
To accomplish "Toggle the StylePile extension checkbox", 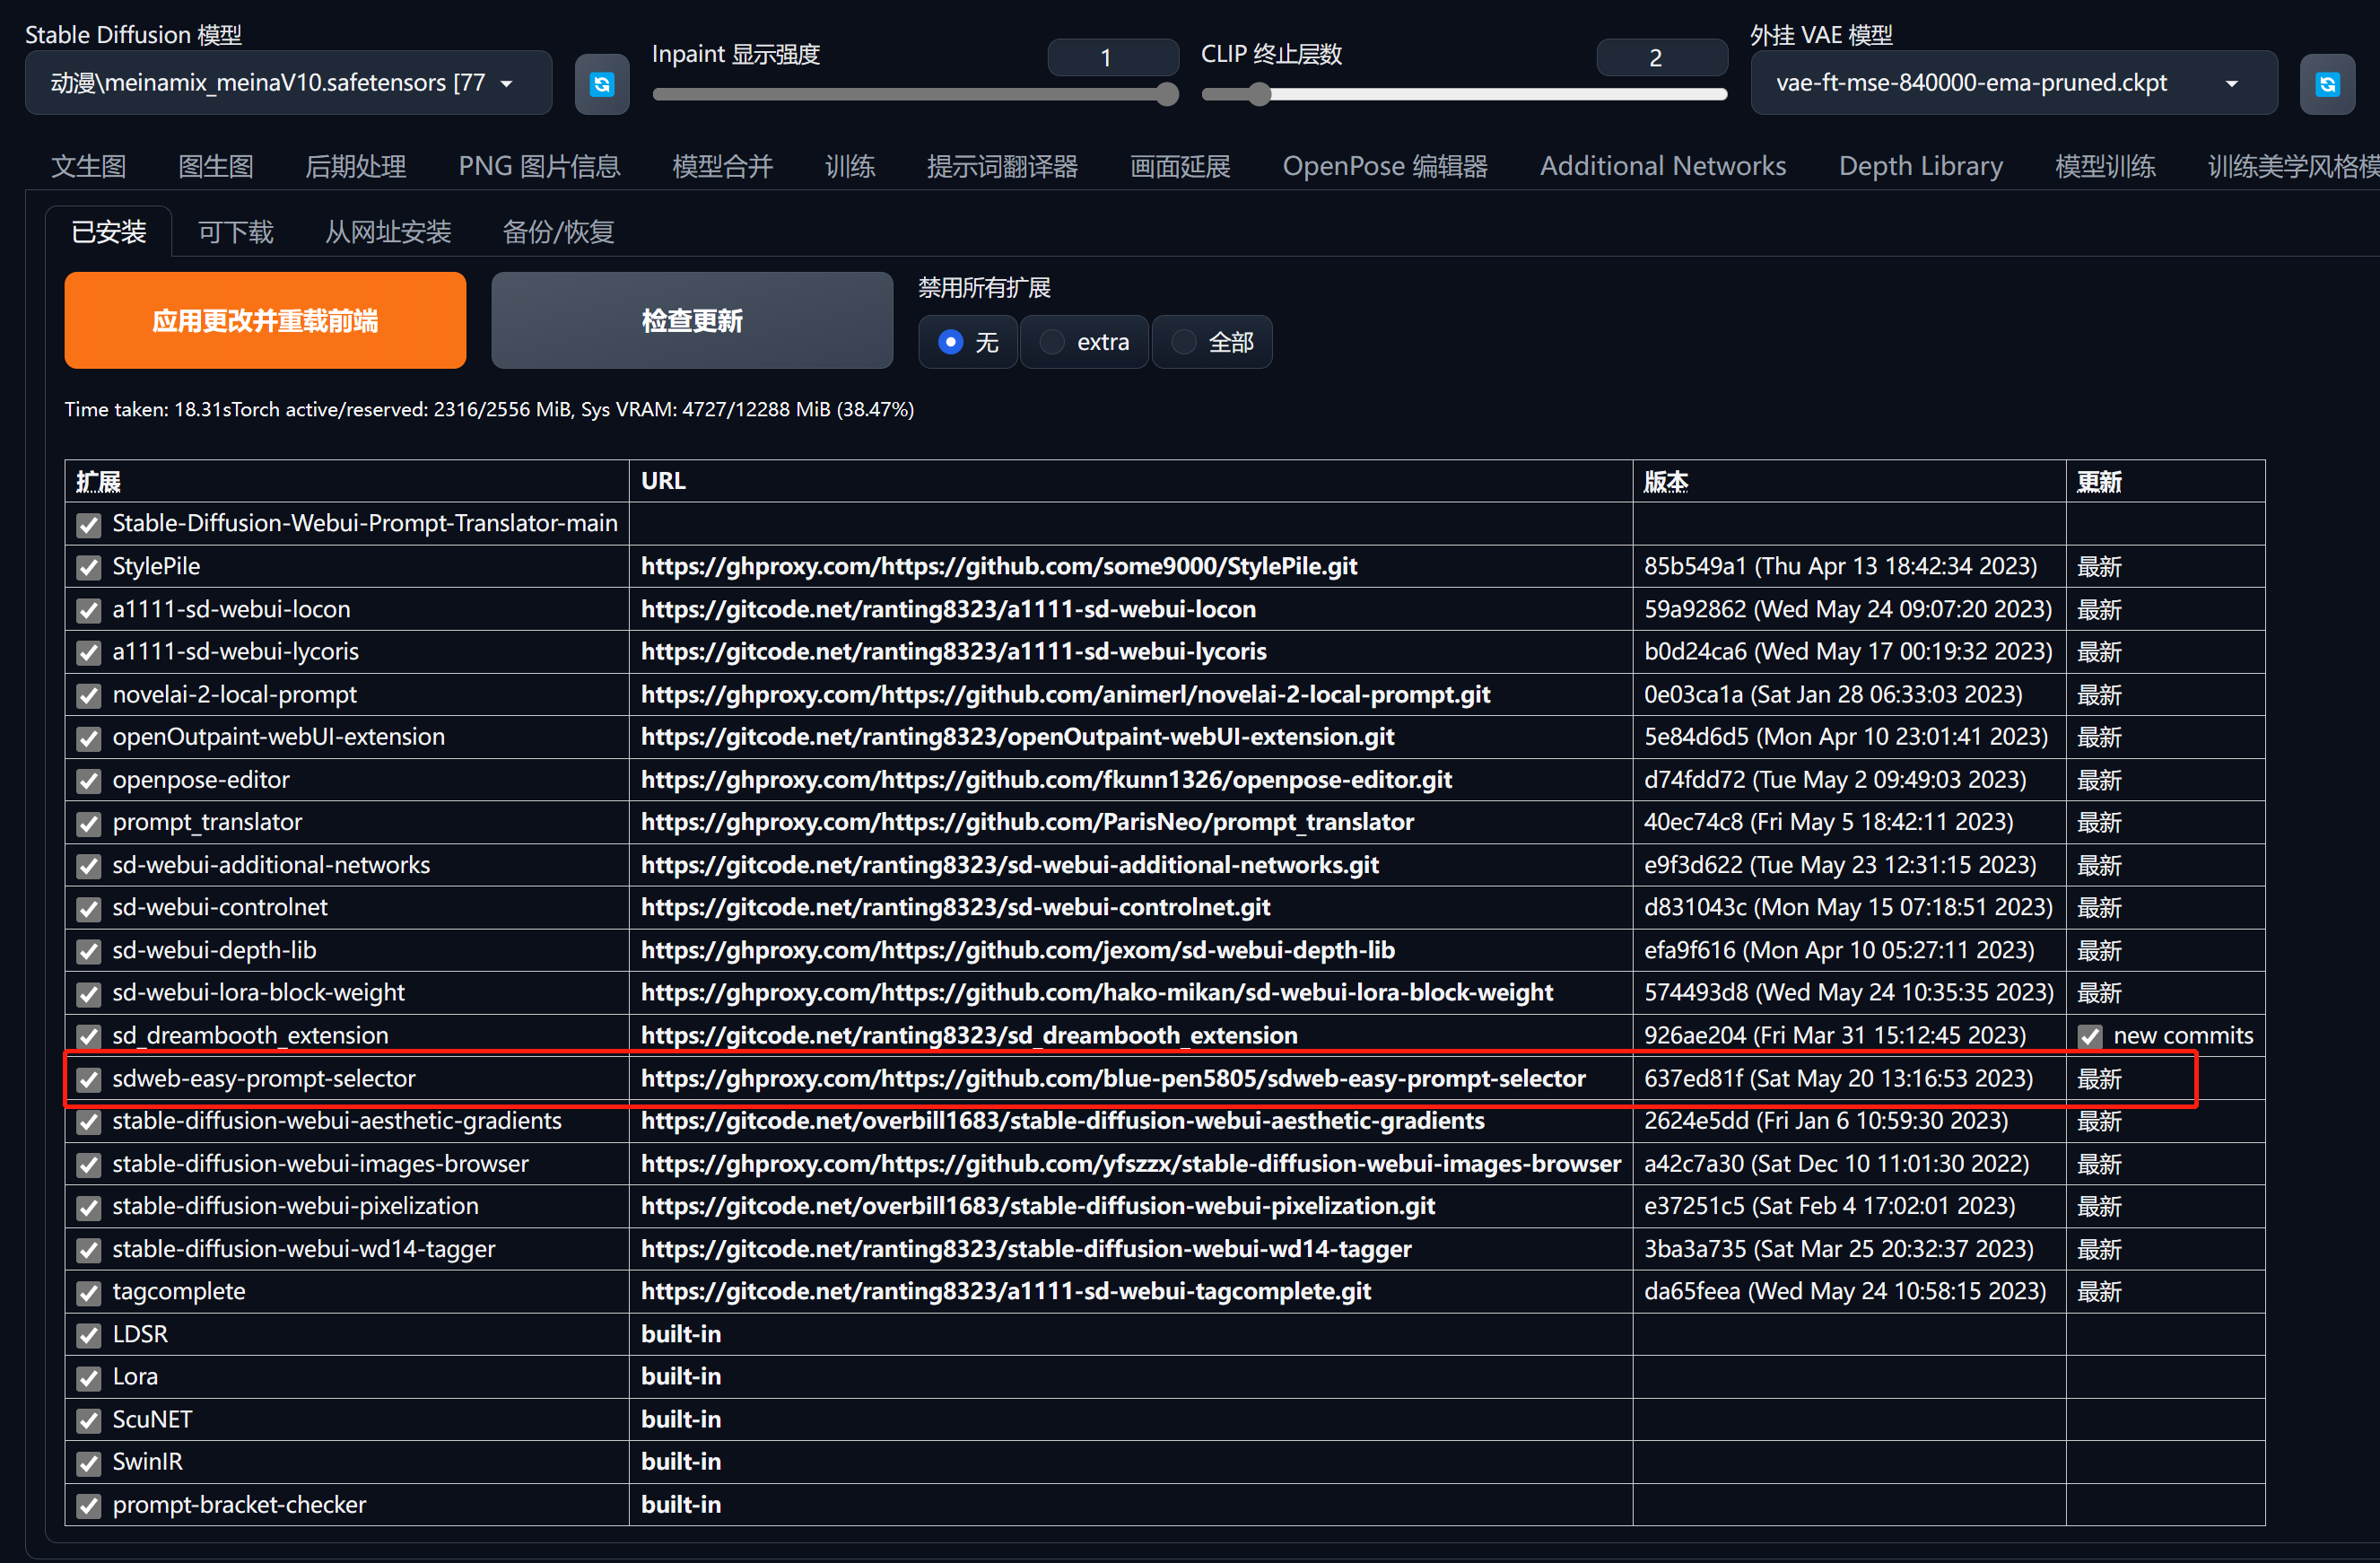I will [x=89, y=568].
